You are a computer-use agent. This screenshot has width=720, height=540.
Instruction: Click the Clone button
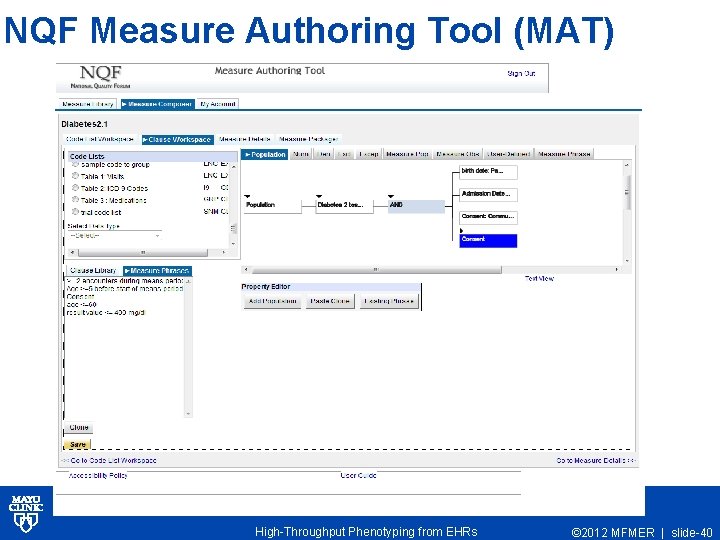point(79,428)
